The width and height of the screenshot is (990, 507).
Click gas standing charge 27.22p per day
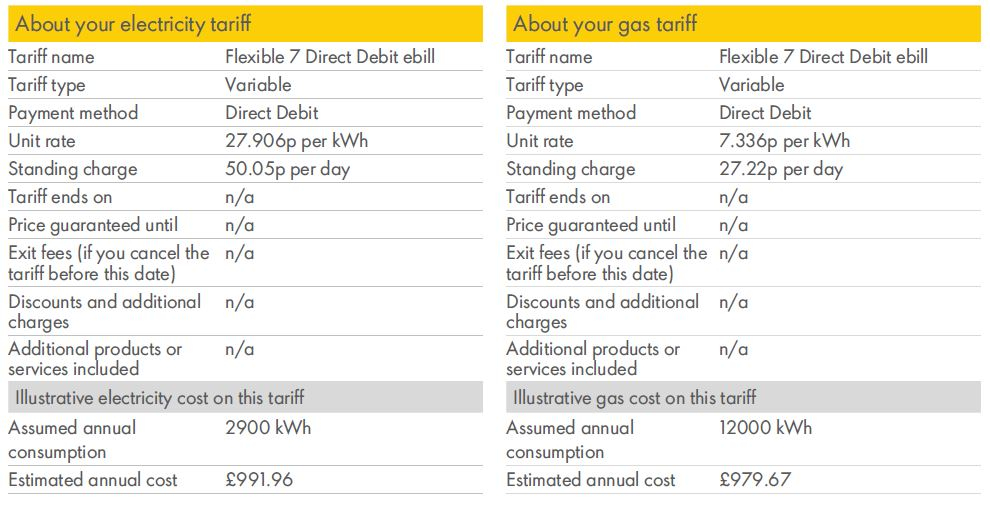pos(781,169)
